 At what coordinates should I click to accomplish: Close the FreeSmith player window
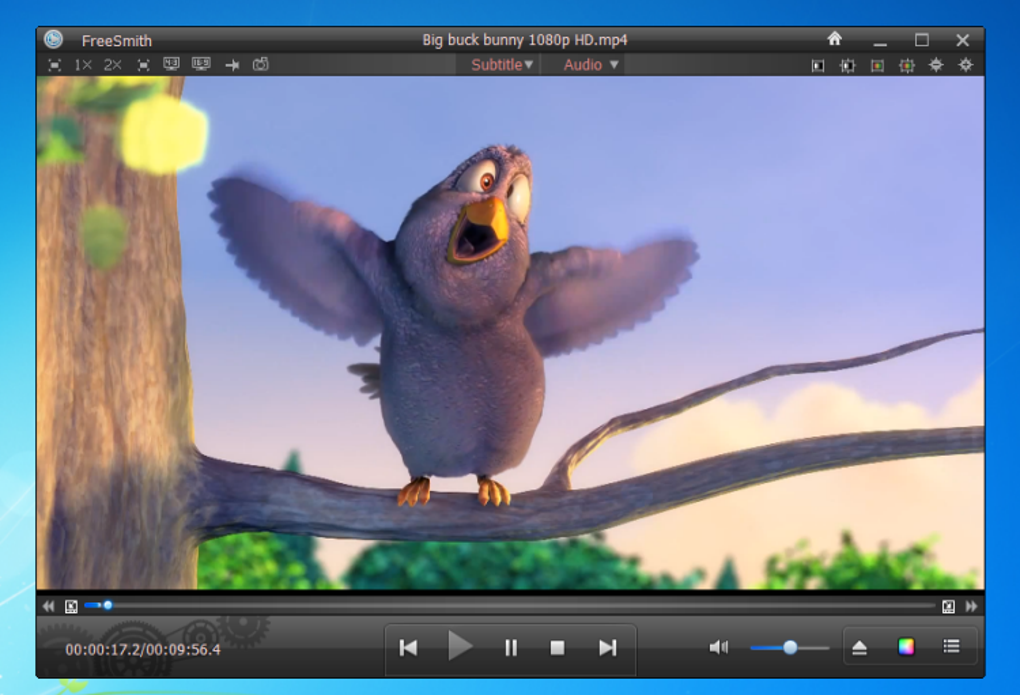pyautogui.click(x=963, y=40)
